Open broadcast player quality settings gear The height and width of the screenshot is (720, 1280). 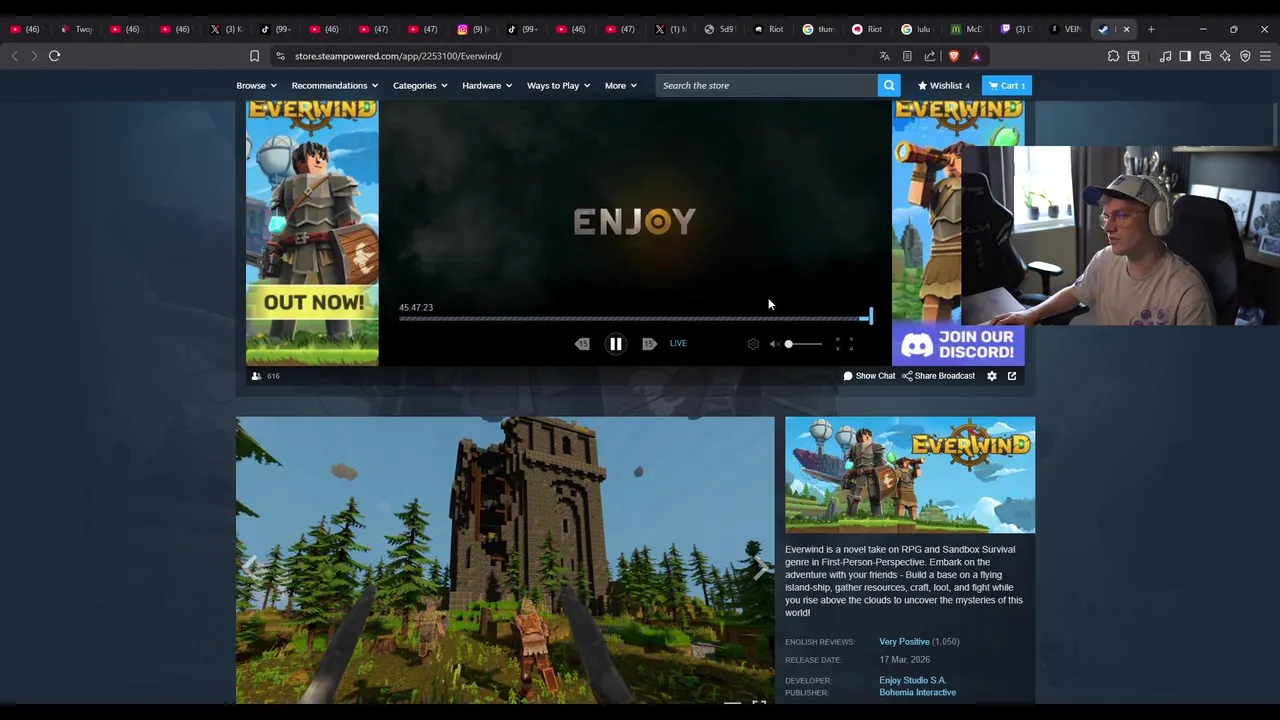point(753,344)
